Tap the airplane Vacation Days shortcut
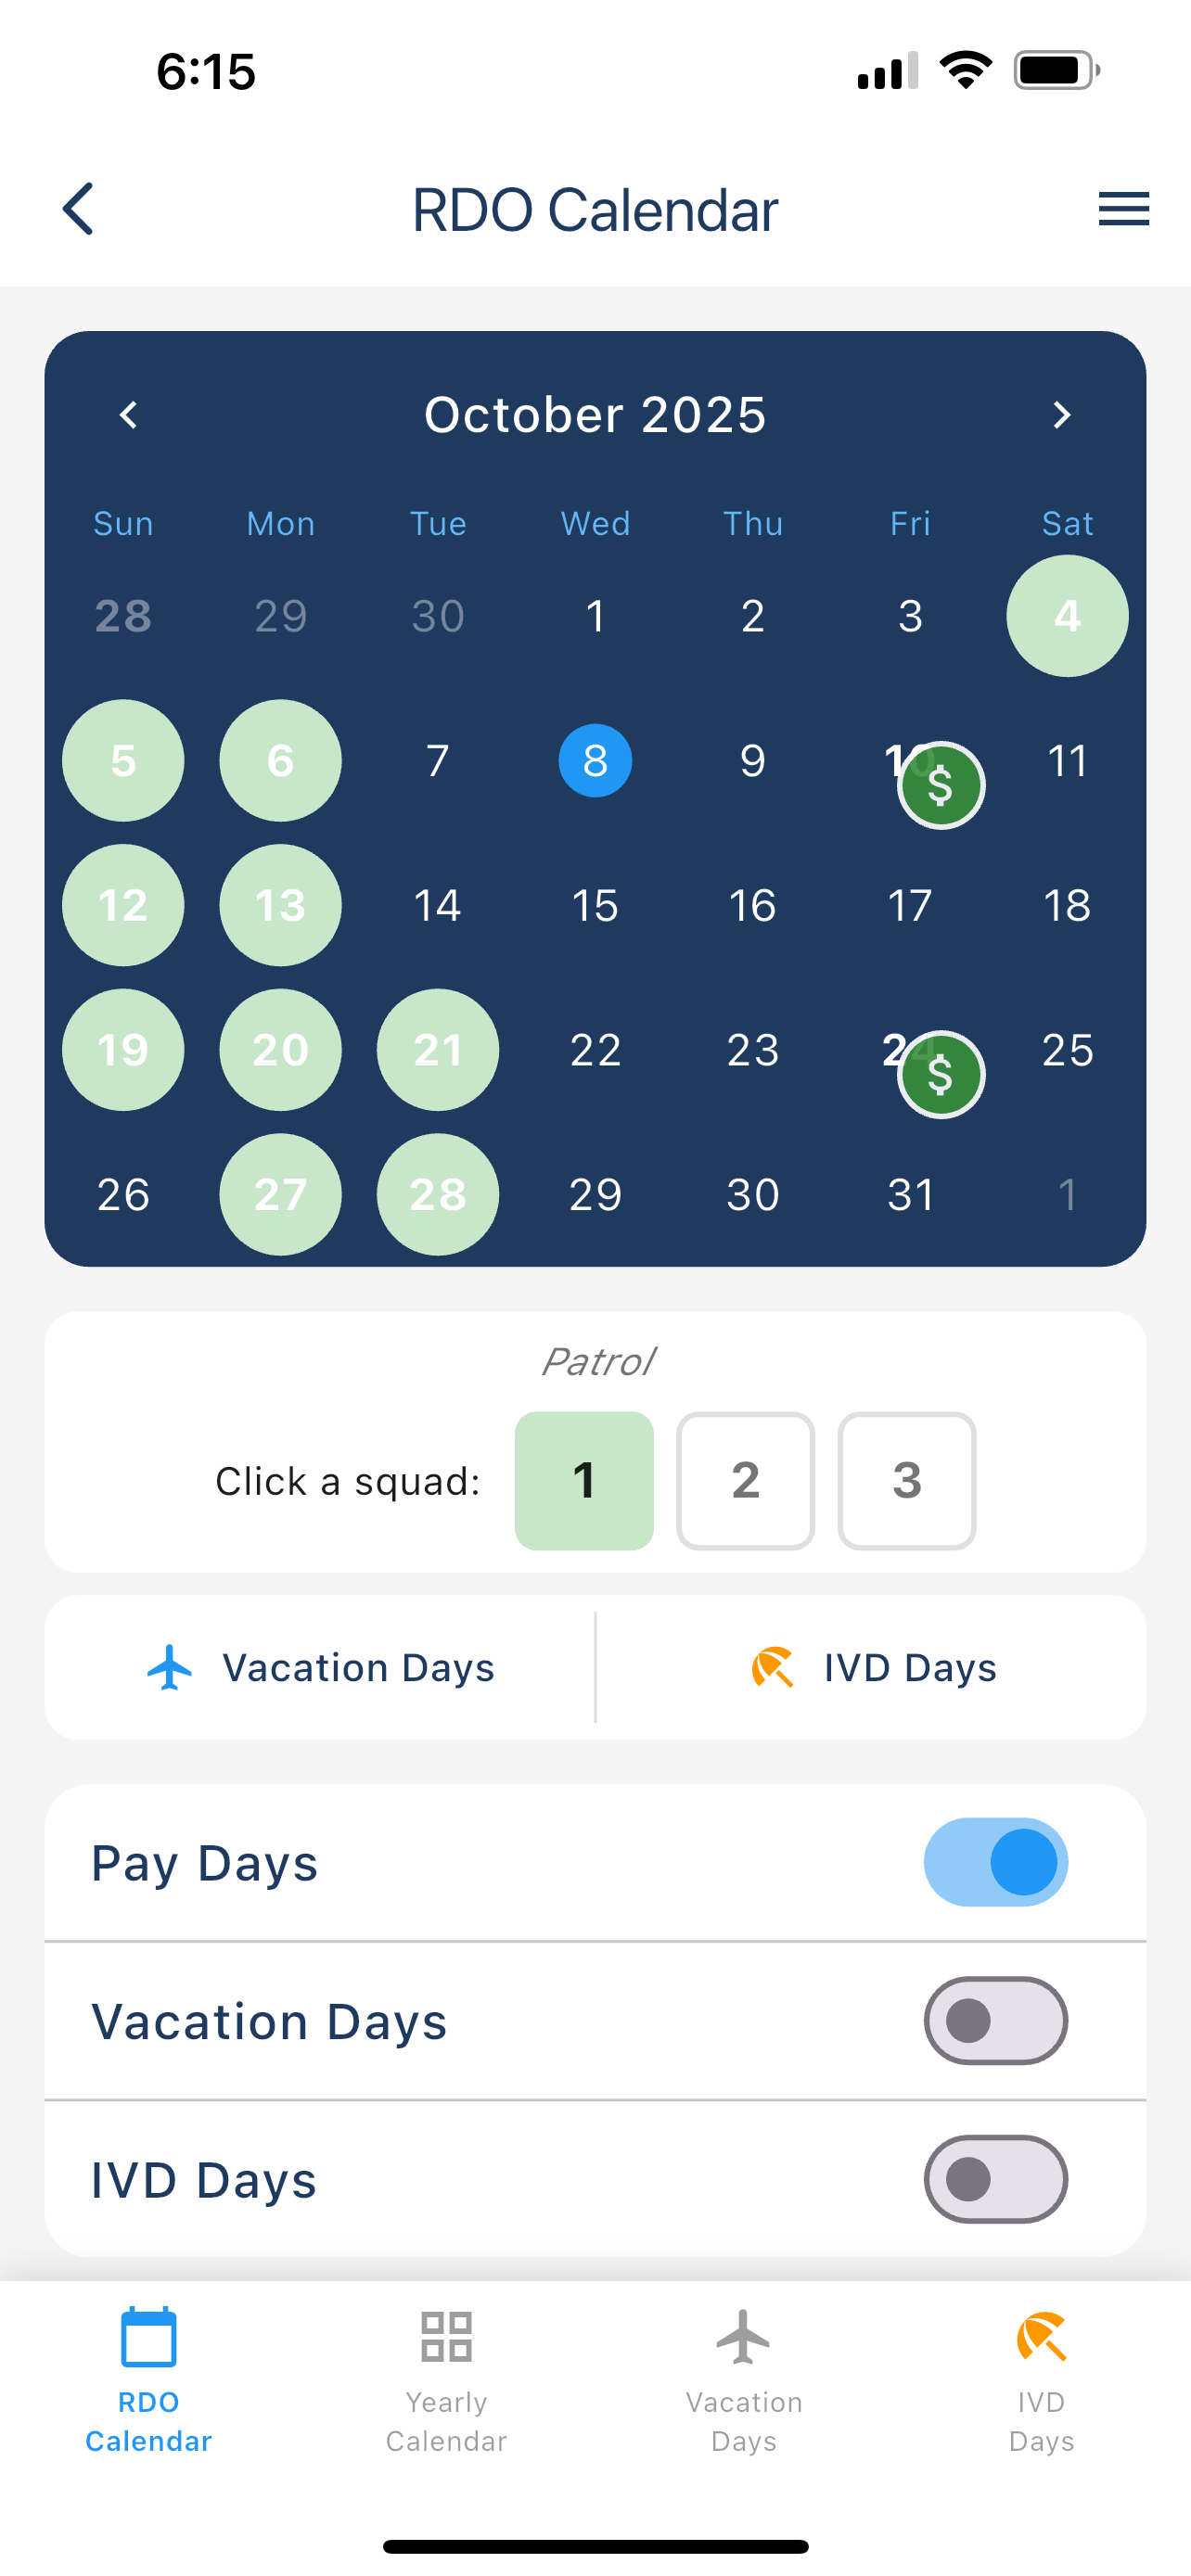Image resolution: width=1191 pixels, height=2576 pixels. pos(320,1667)
